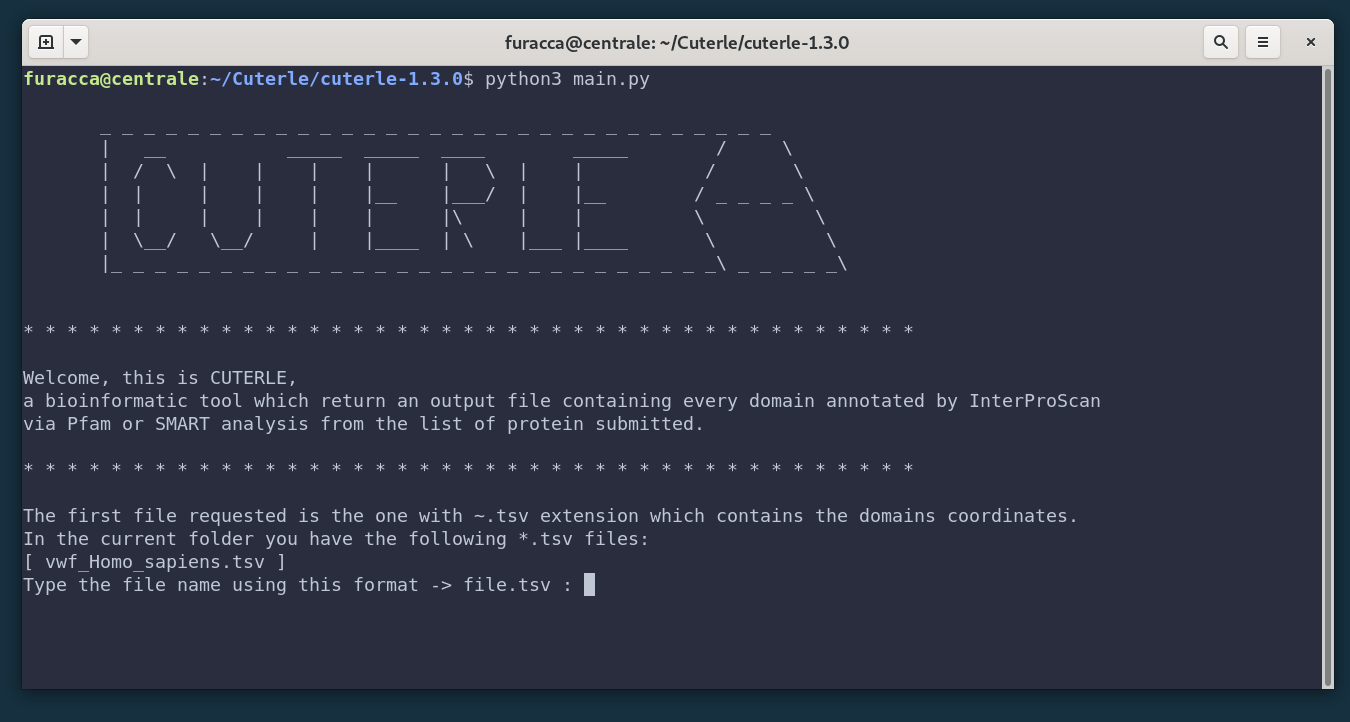Click the word InterProScan
Screen dimensions: 1350x722
click(x=1035, y=401)
